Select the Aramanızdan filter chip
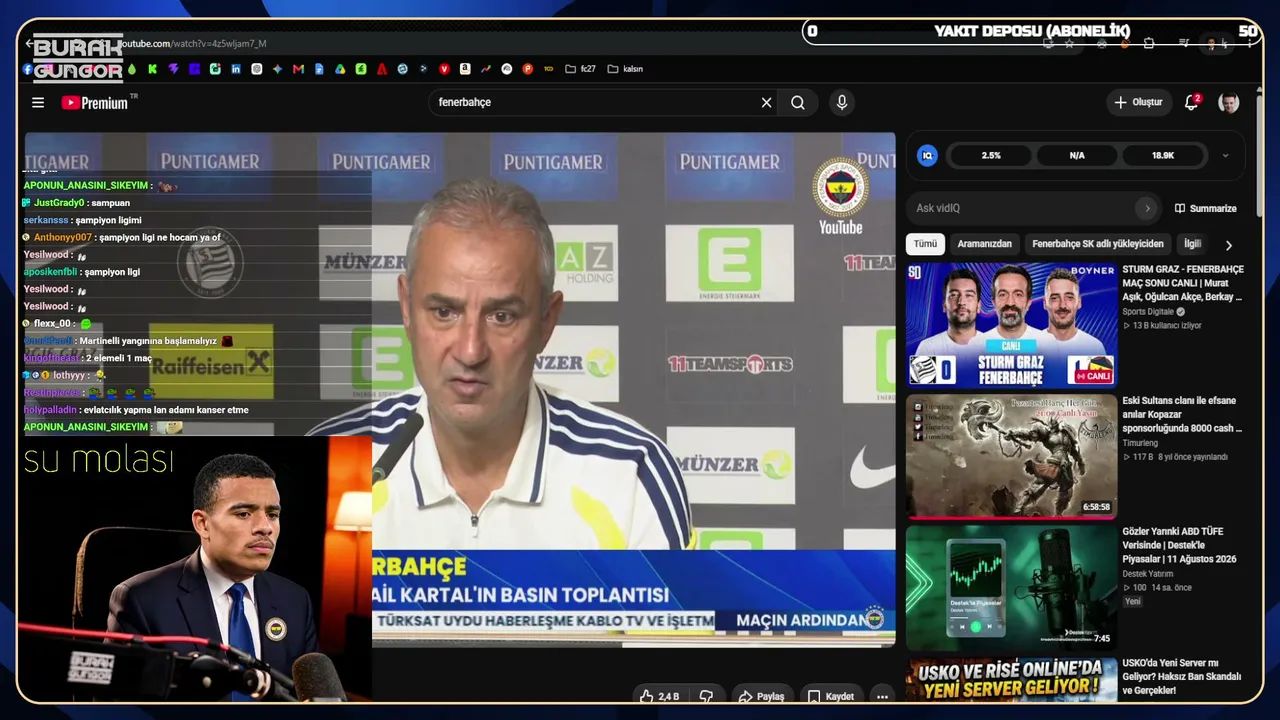The width and height of the screenshot is (1280, 720). click(985, 244)
